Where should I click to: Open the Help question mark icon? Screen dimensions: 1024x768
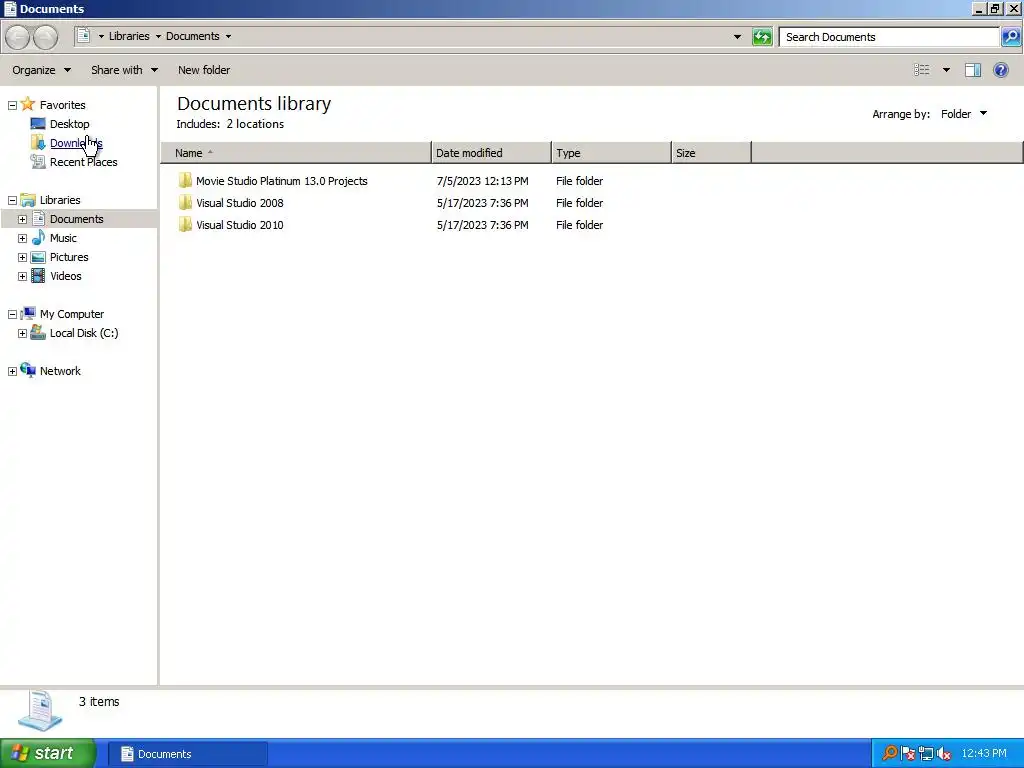pos(1000,70)
